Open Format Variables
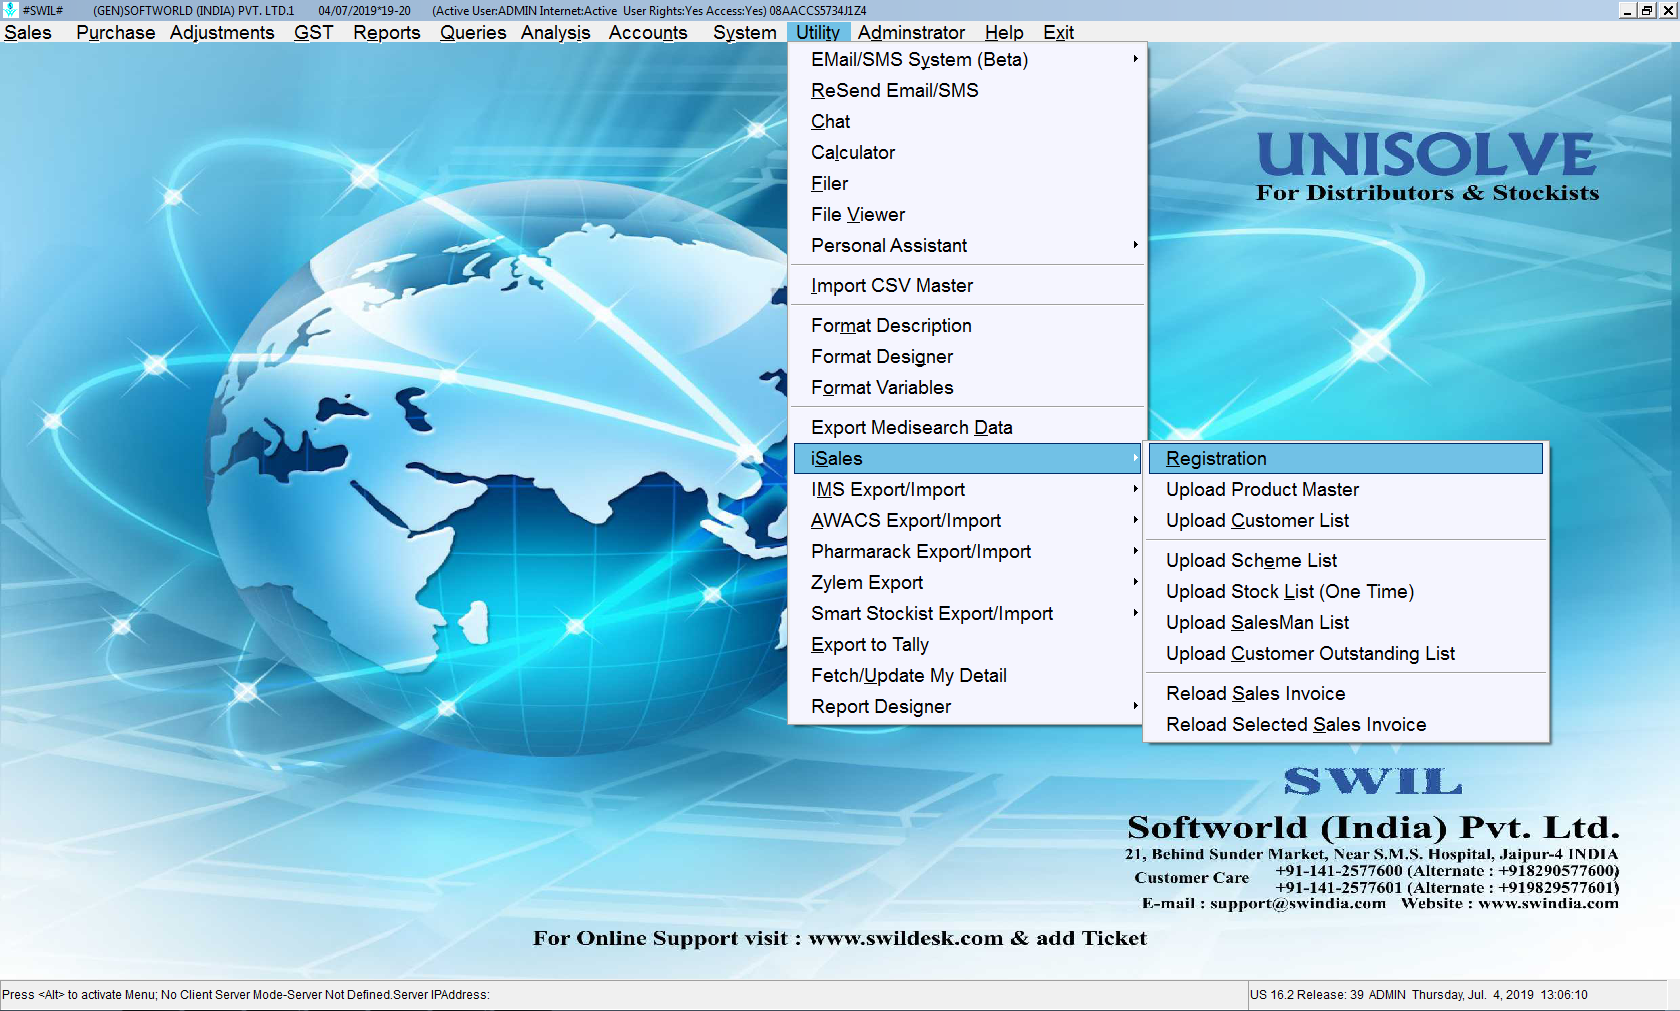 click(967, 387)
